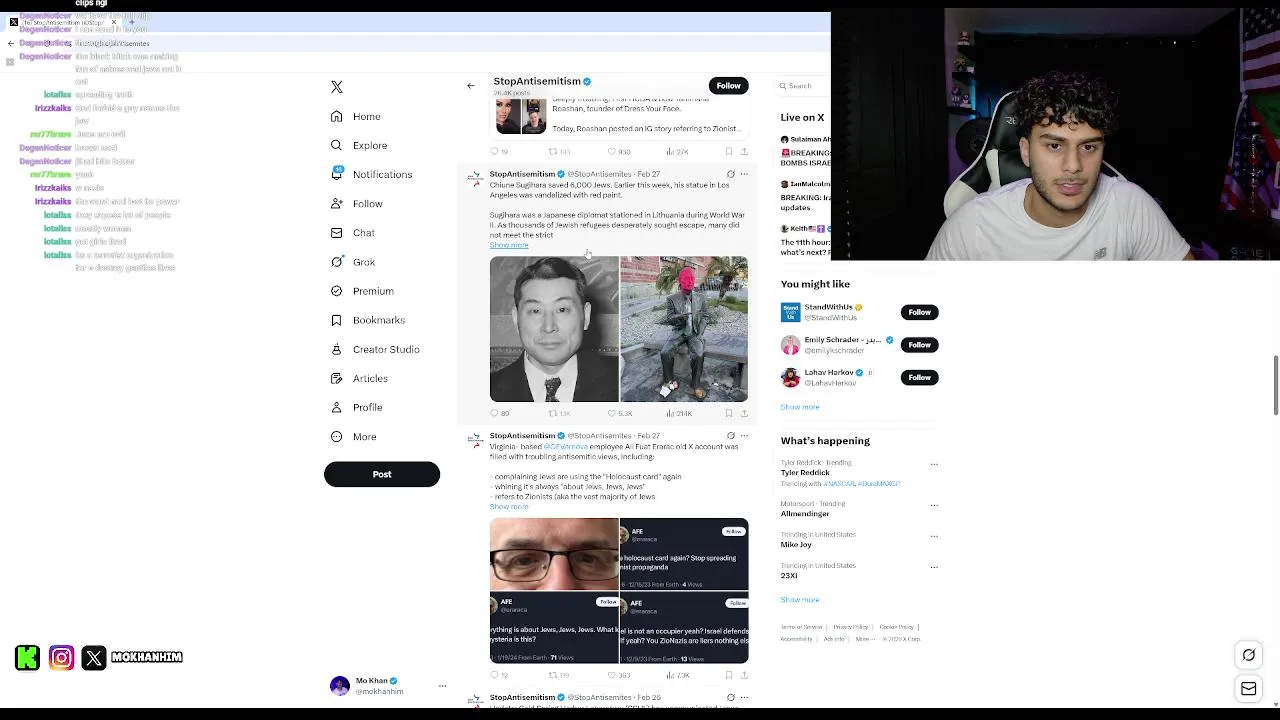Like the top post with 930 likes
Screen dimensions: 1280x720
tap(619, 152)
